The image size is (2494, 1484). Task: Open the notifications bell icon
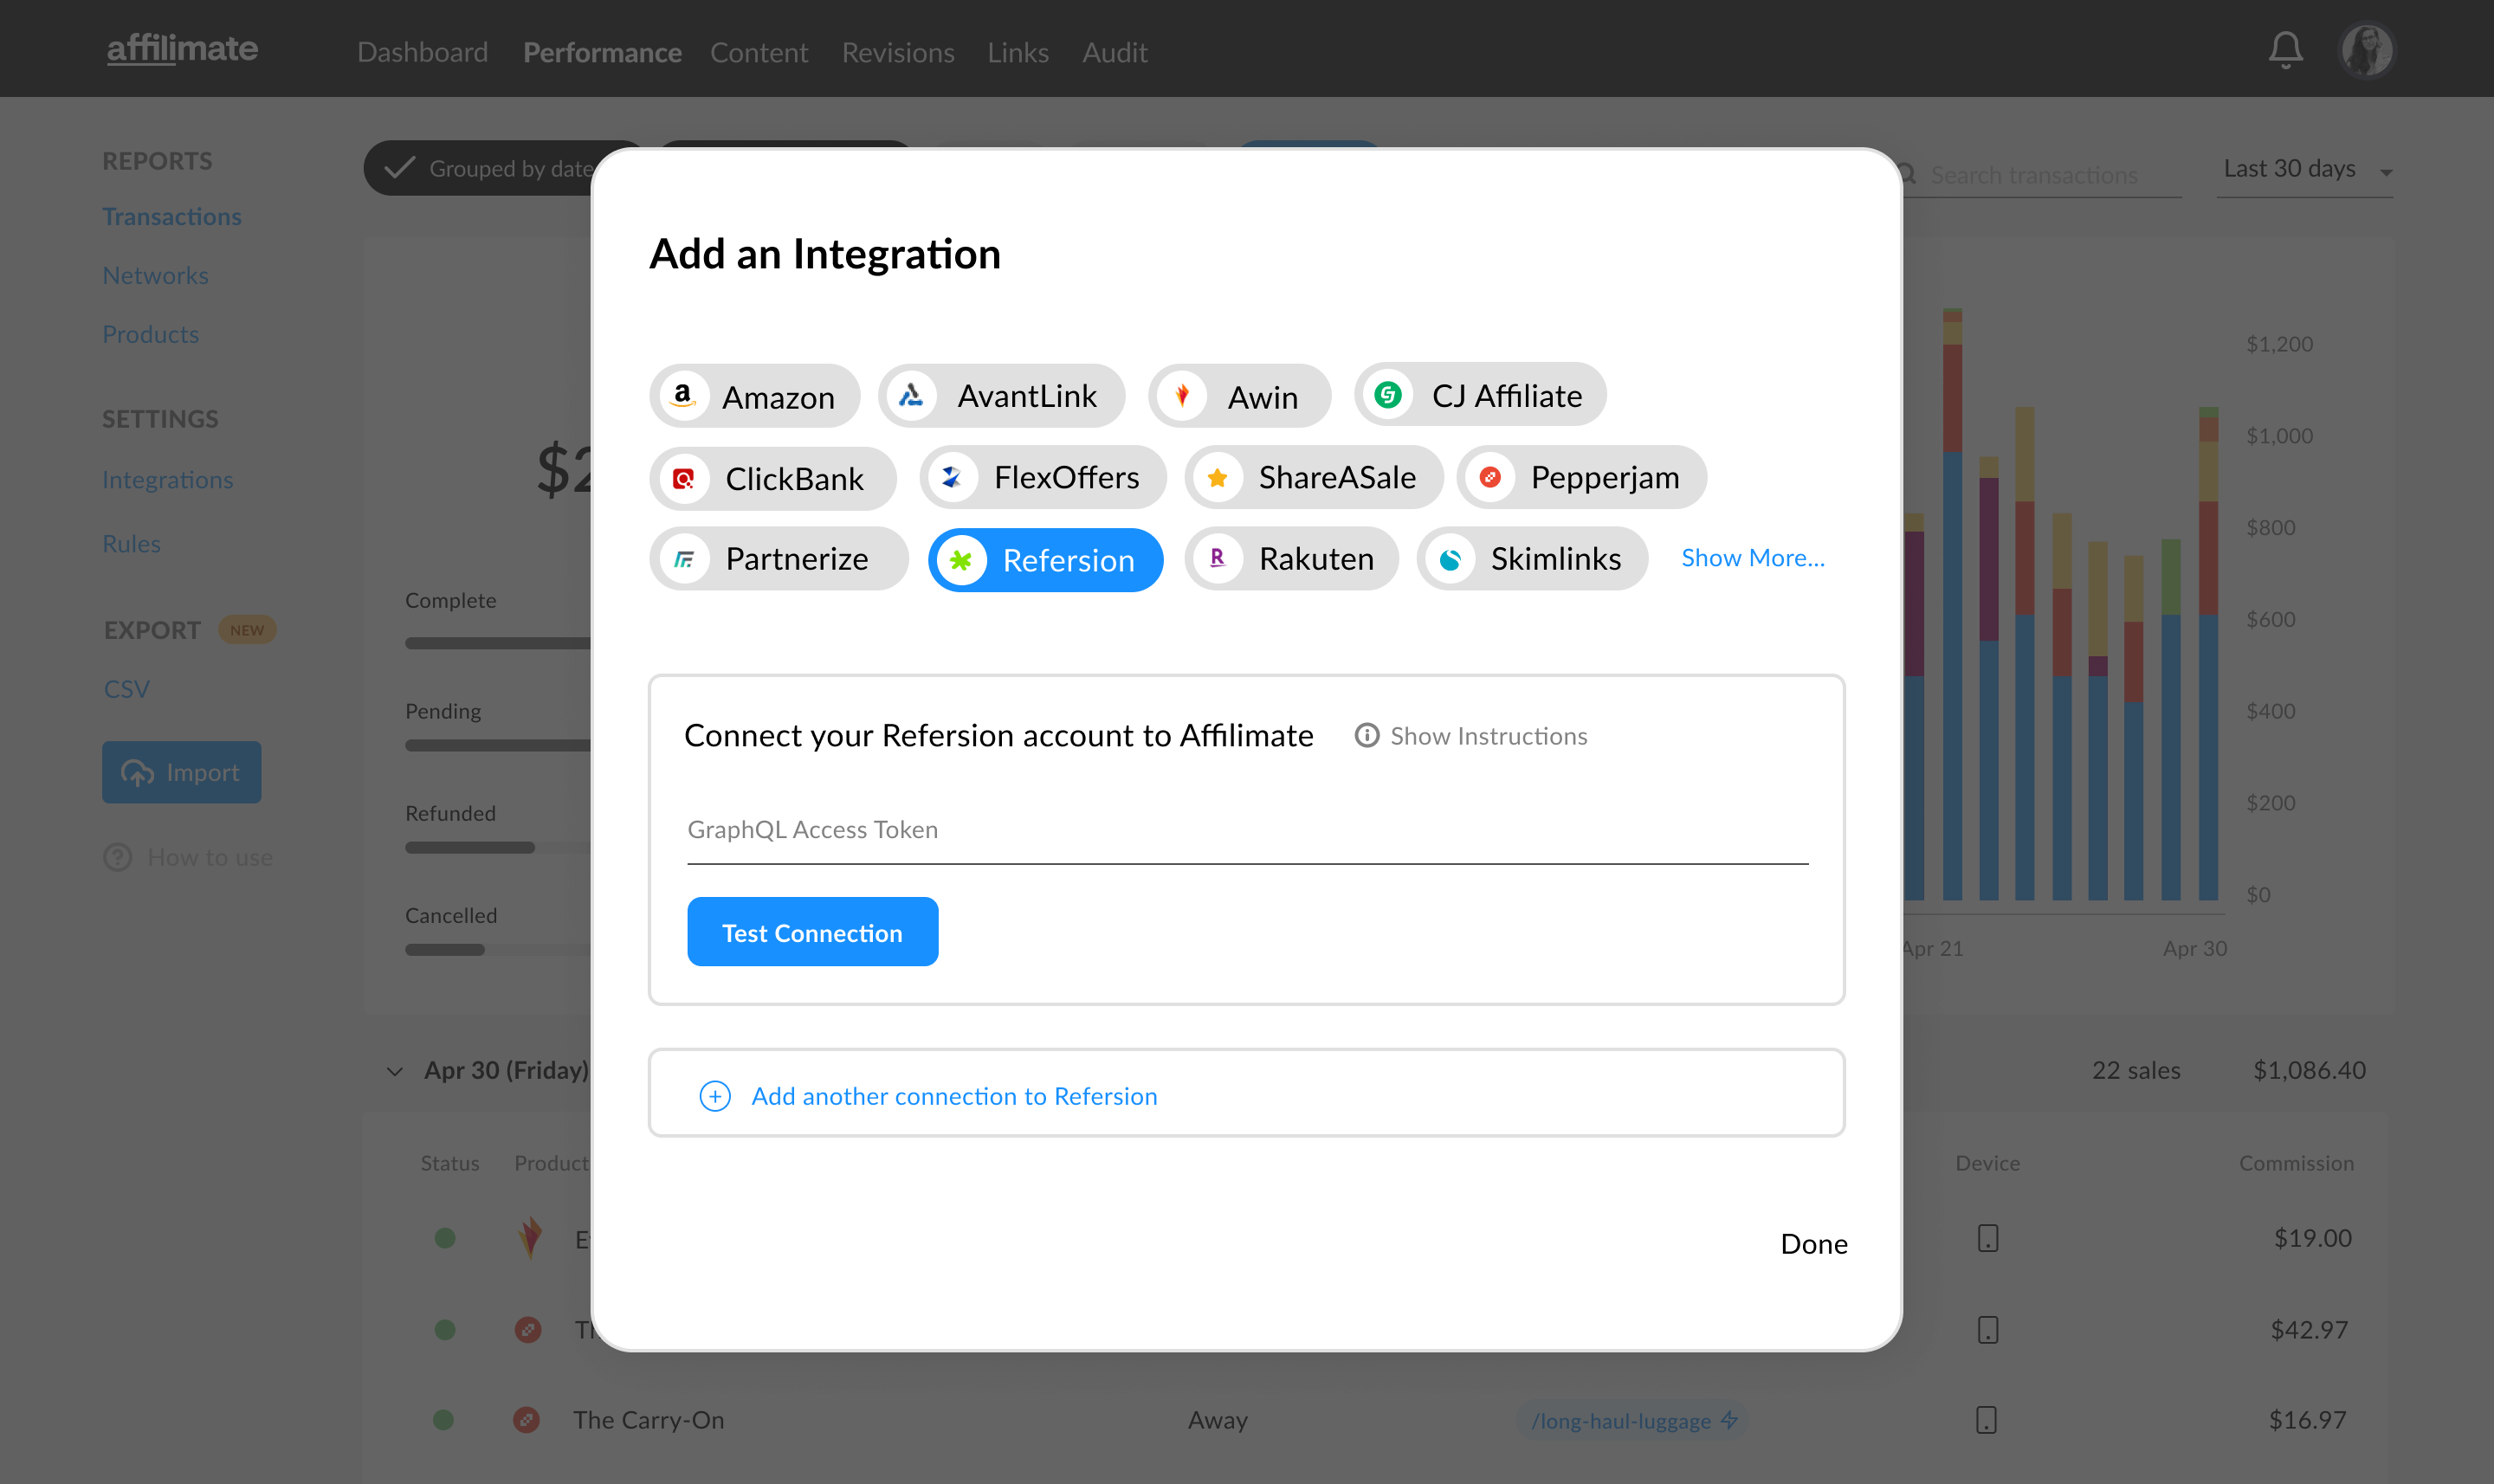(x=2285, y=50)
